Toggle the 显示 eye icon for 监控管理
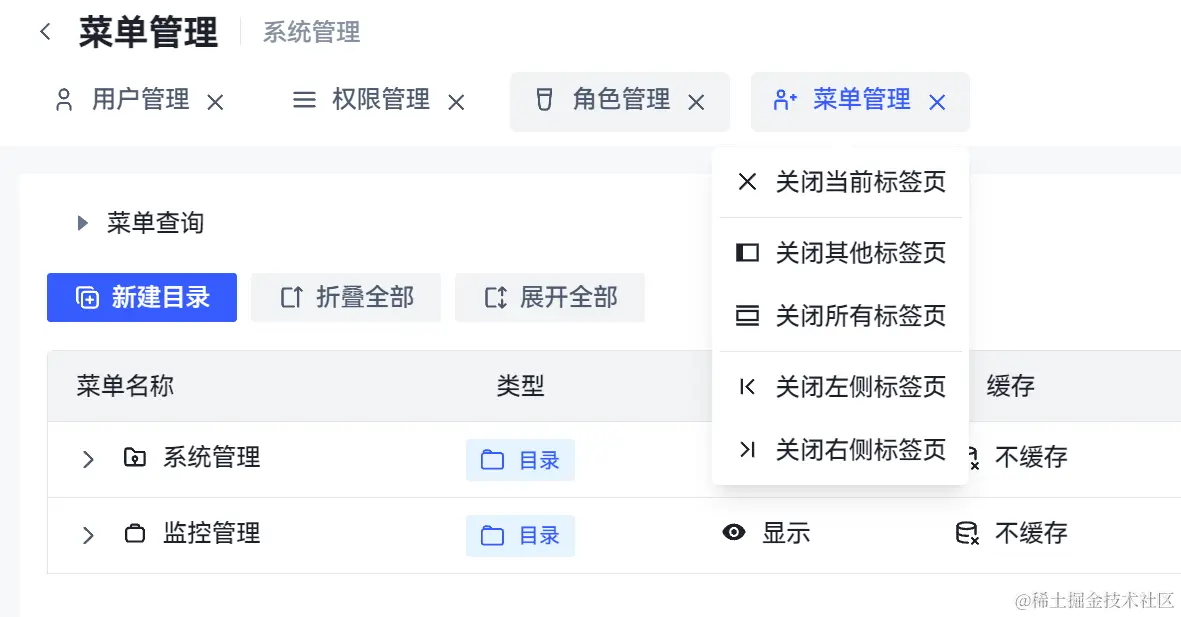This screenshot has height=617, width=1181. 734,533
